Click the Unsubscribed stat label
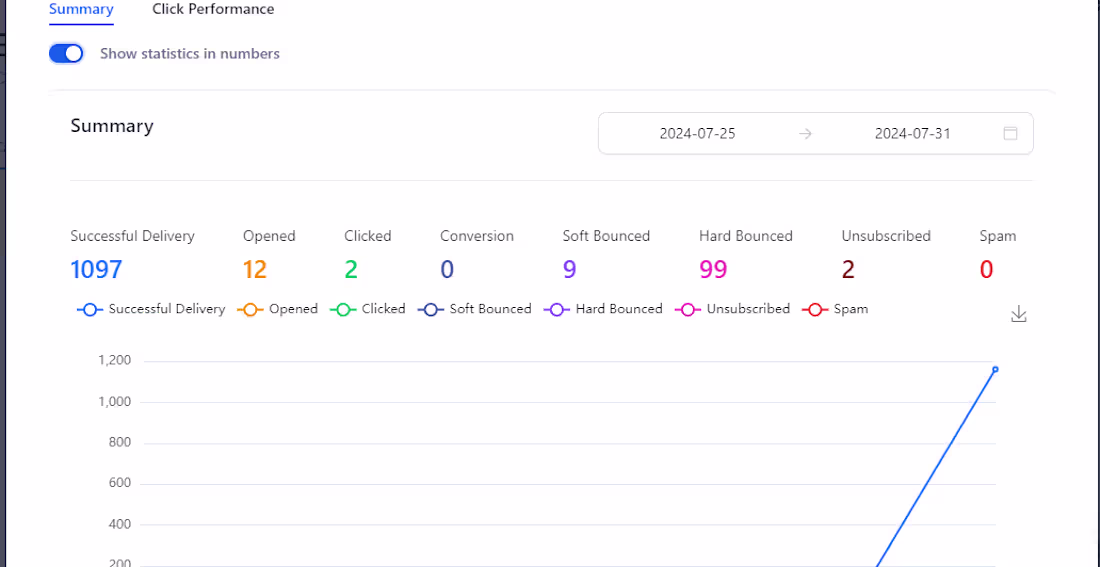1100x567 pixels. click(x=886, y=236)
